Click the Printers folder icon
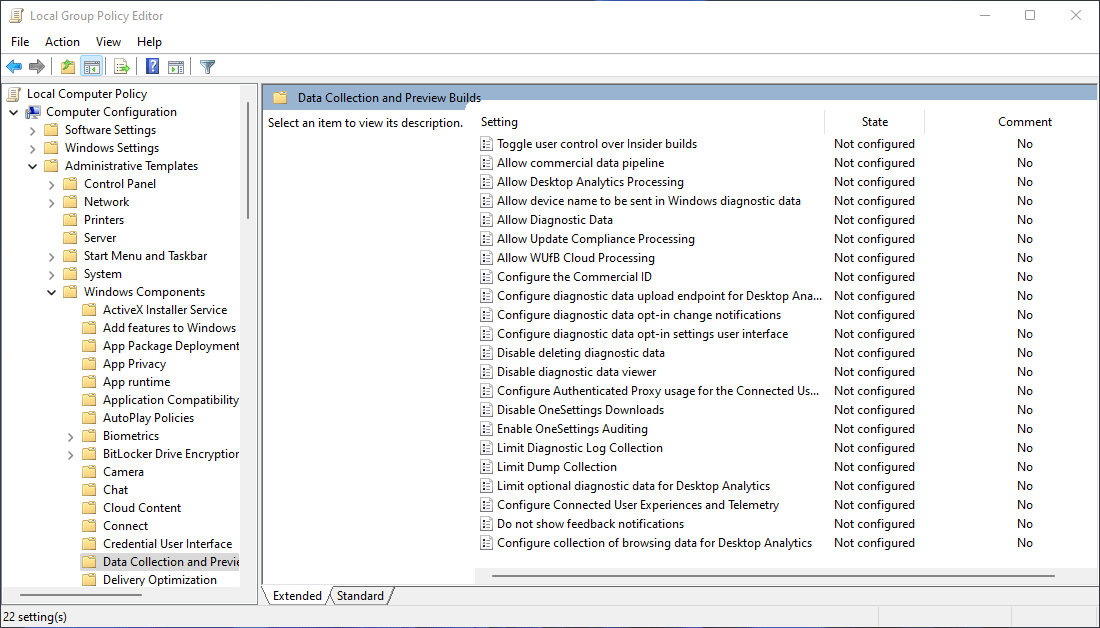1100x628 pixels. click(70, 220)
